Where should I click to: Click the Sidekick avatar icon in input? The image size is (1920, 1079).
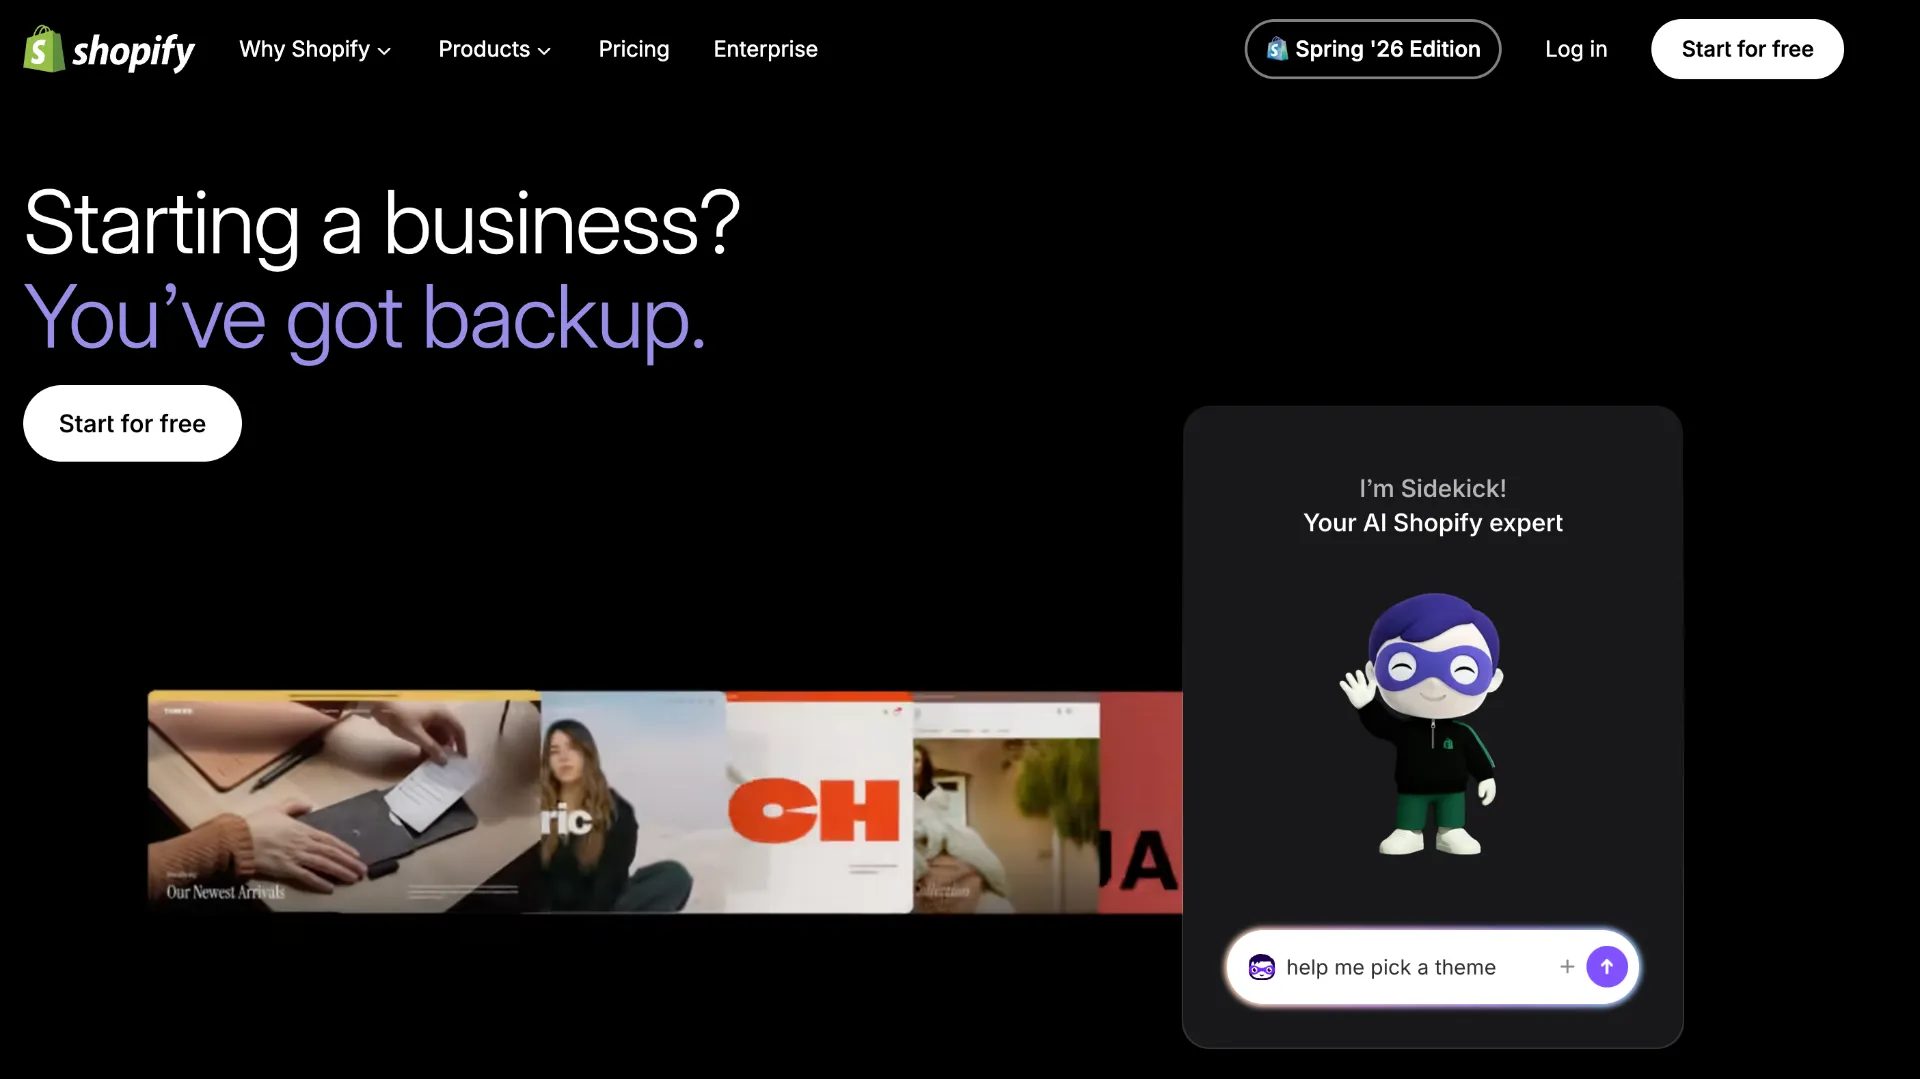(x=1262, y=967)
